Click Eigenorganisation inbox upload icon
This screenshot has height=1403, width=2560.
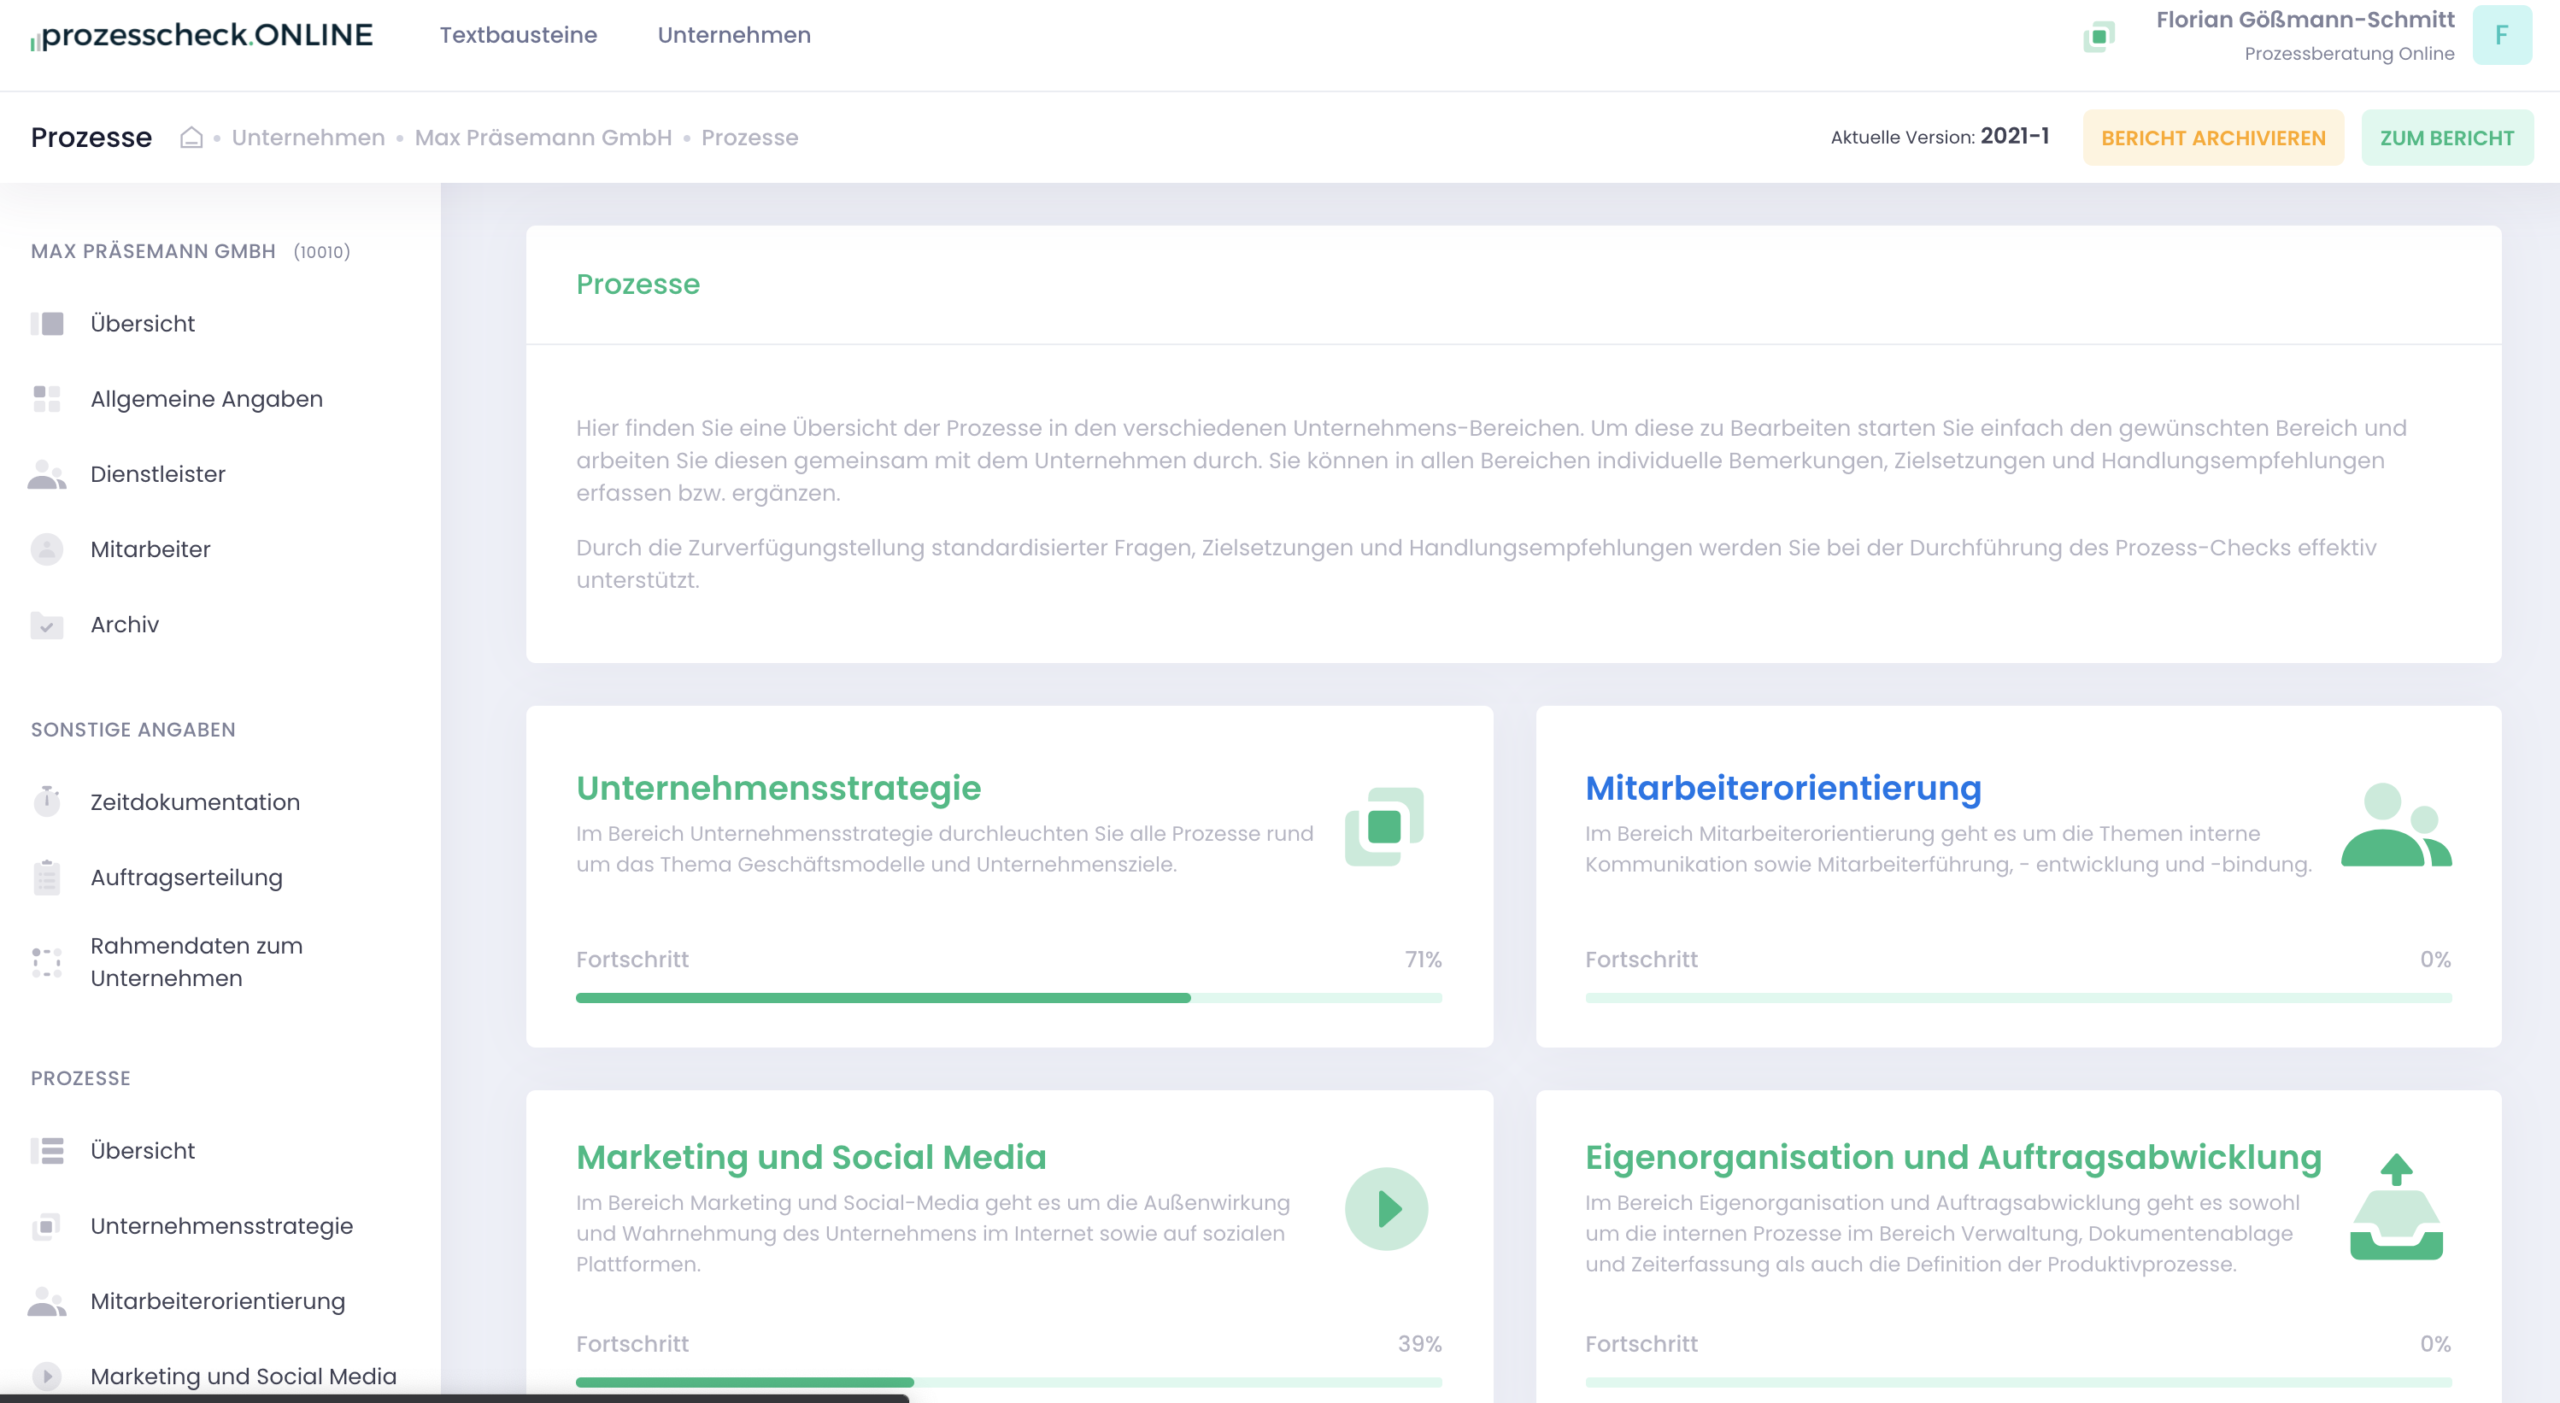coord(2396,1207)
